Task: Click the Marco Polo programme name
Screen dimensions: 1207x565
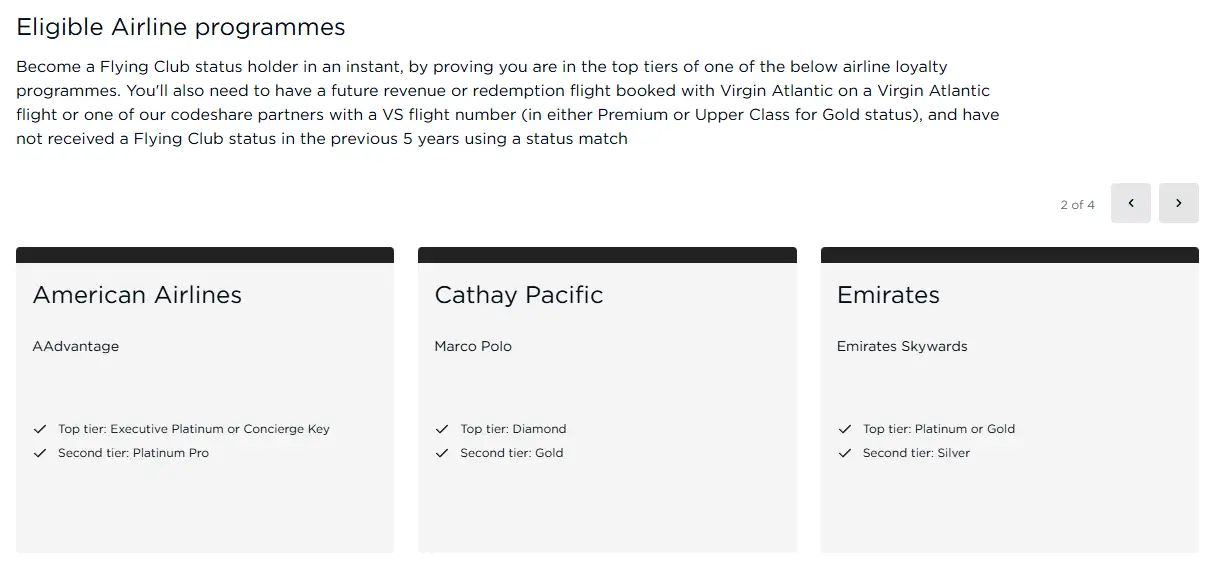Action: click(473, 346)
